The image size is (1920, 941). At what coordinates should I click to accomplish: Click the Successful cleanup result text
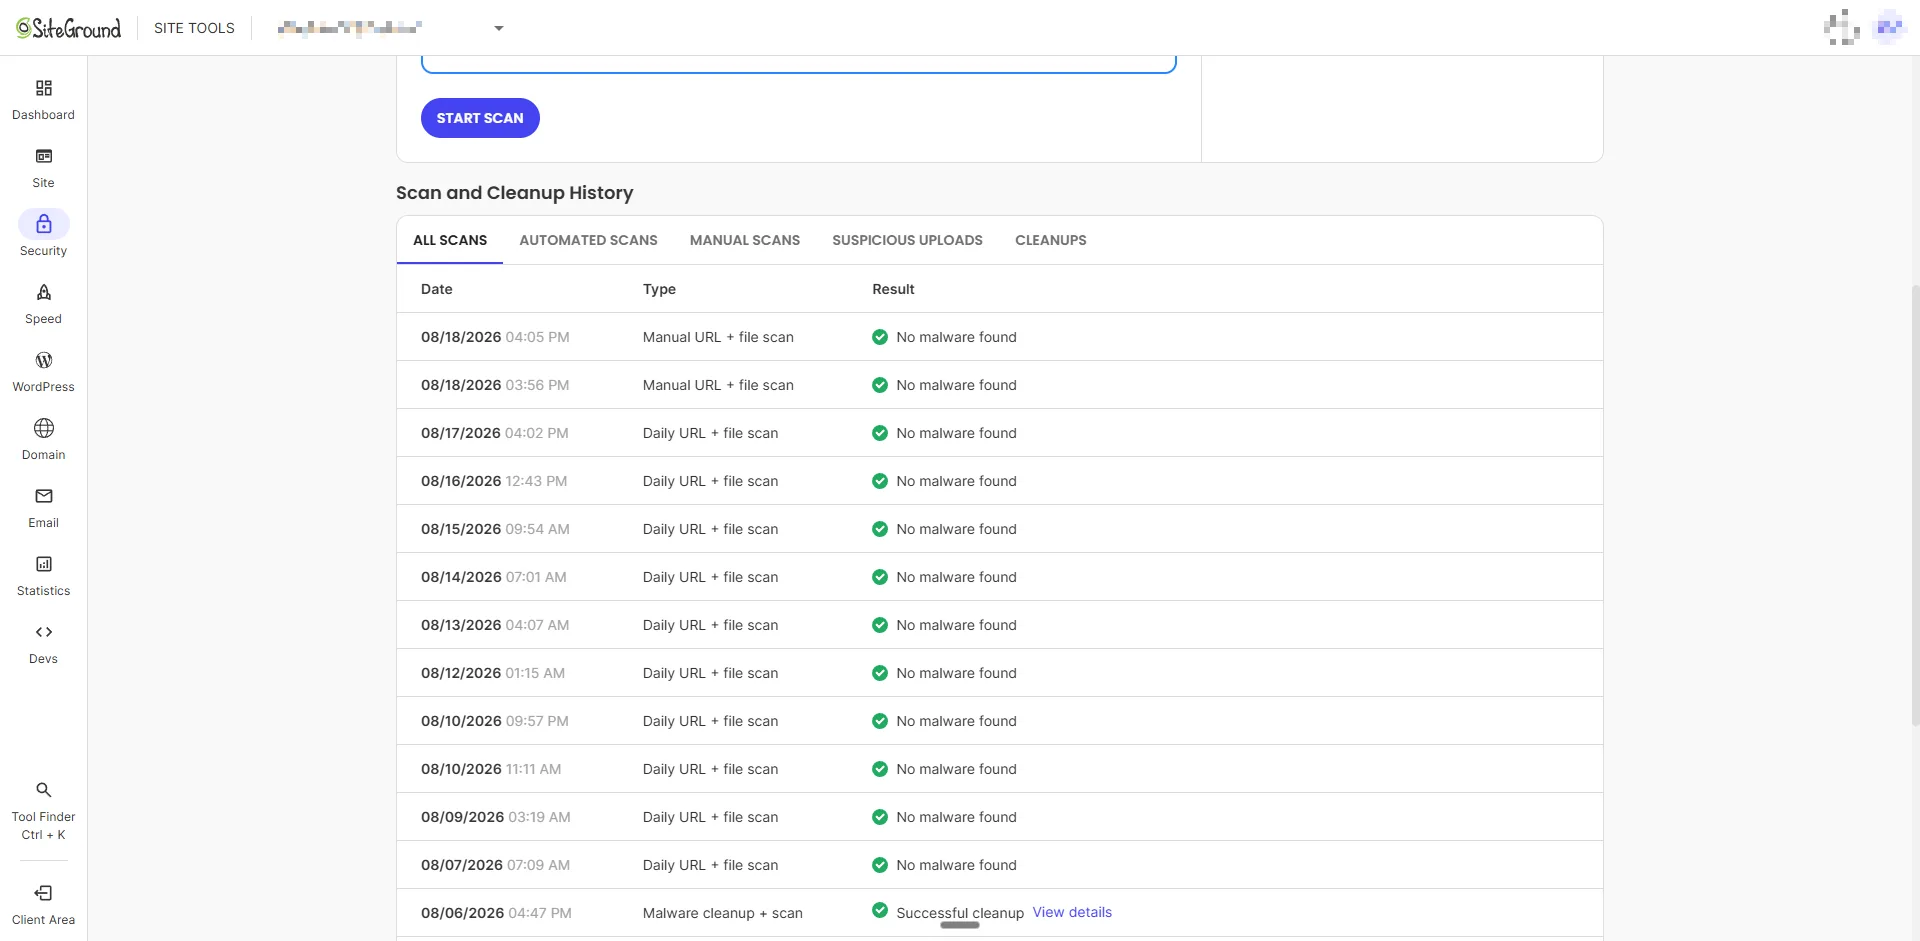pyautogui.click(x=960, y=913)
